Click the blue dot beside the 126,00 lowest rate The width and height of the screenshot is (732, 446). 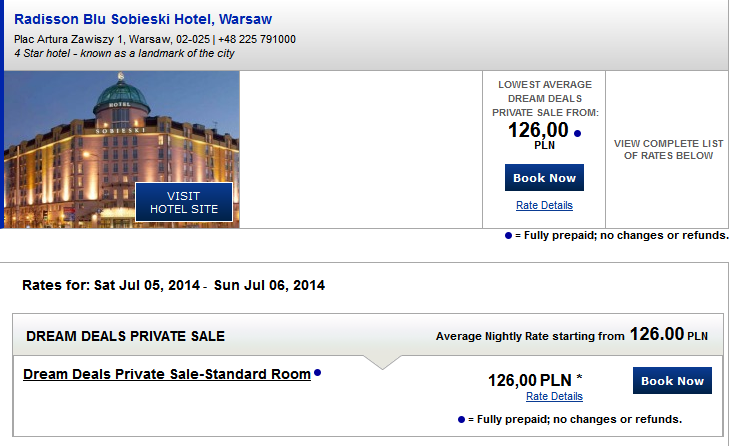577,134
